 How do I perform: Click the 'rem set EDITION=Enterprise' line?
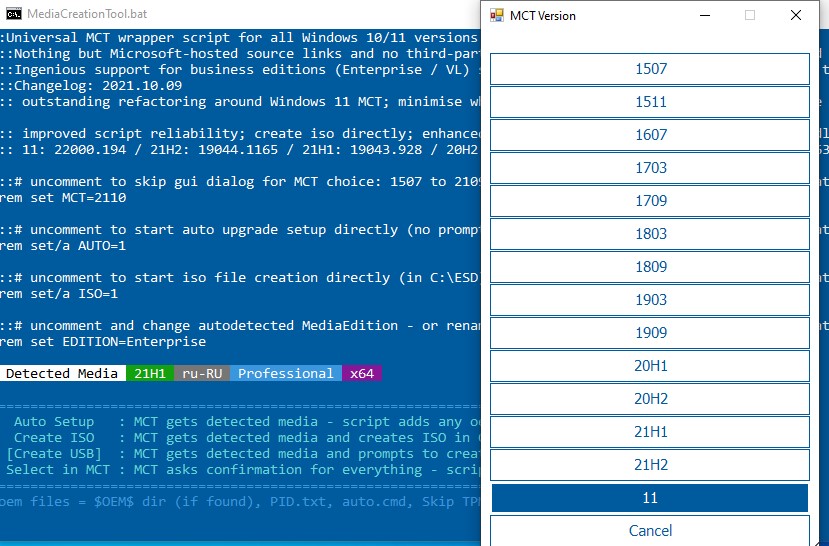(103, 342)
